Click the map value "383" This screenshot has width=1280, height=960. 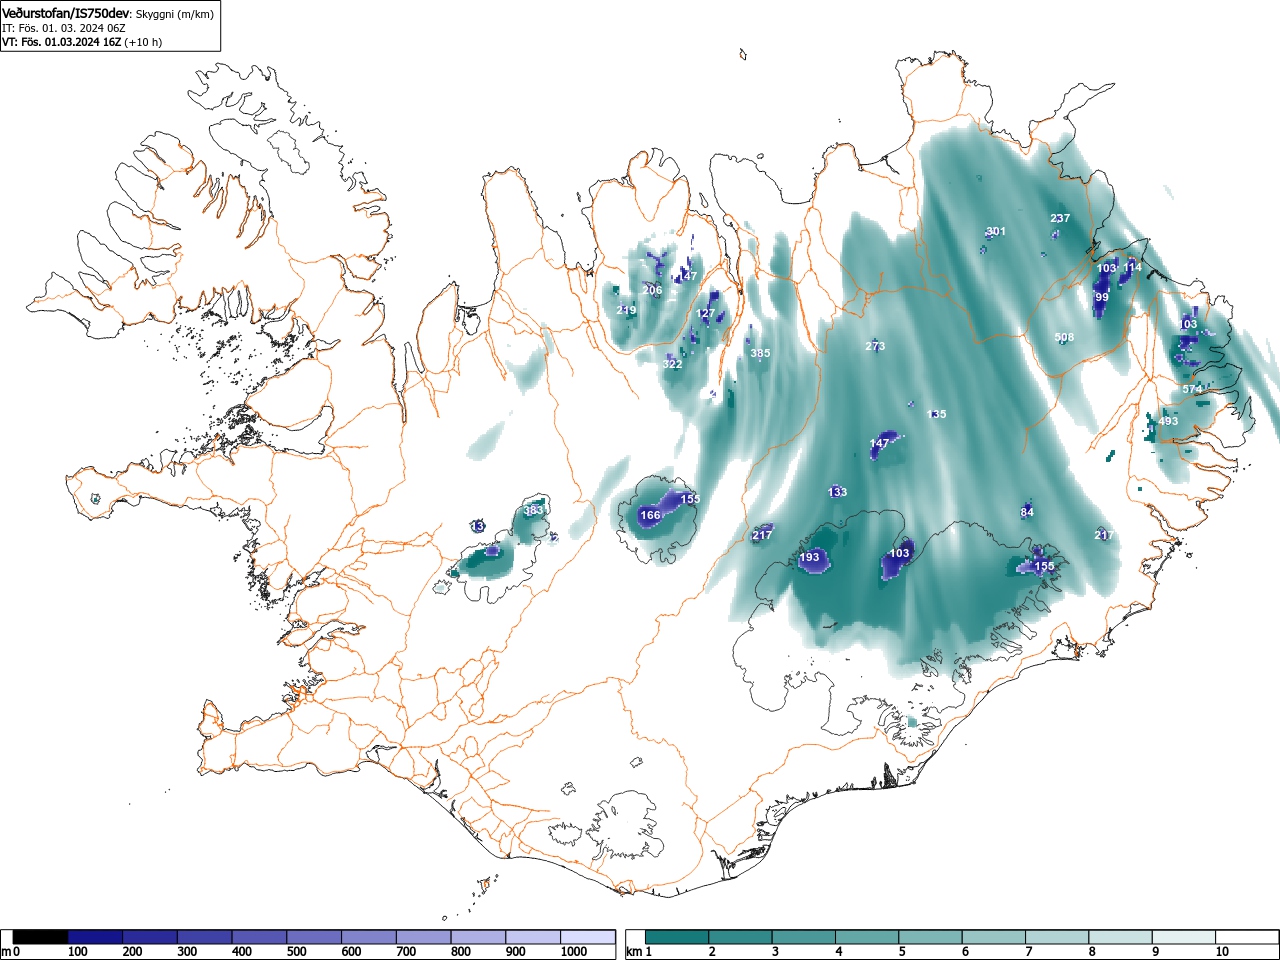534,511
